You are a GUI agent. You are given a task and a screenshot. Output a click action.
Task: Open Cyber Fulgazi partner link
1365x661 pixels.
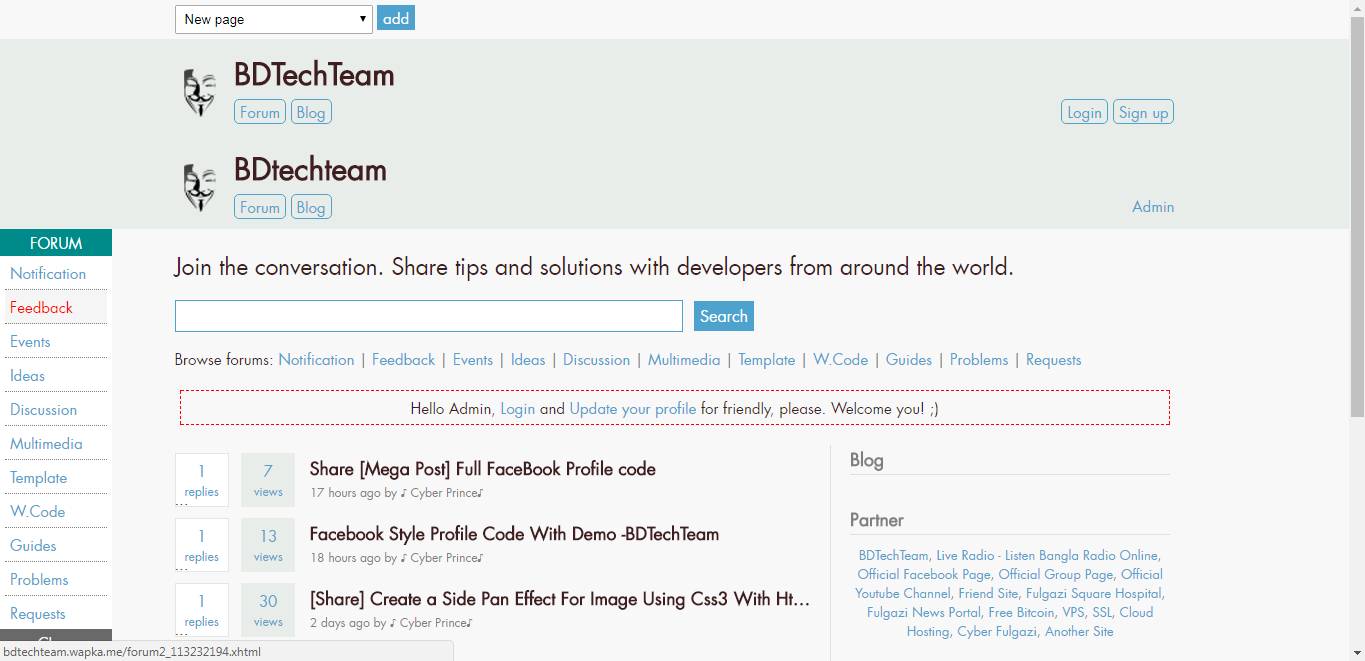tap(997, 631)
